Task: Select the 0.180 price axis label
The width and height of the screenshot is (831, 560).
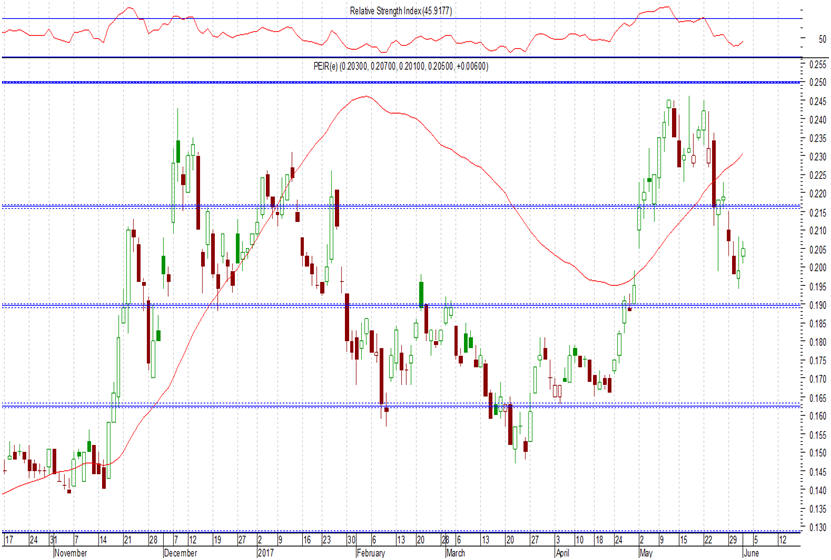Action: tap(818, 342)
